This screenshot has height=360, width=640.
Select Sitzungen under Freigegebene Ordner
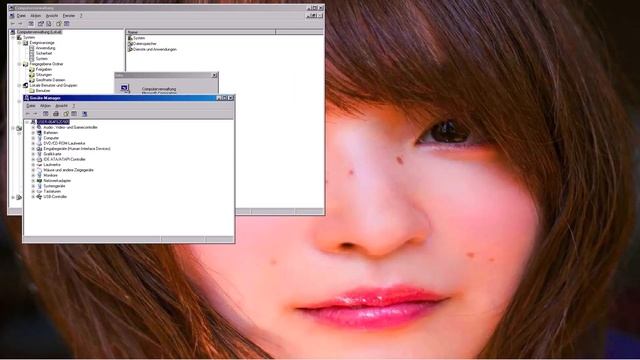tap(44, 75)
